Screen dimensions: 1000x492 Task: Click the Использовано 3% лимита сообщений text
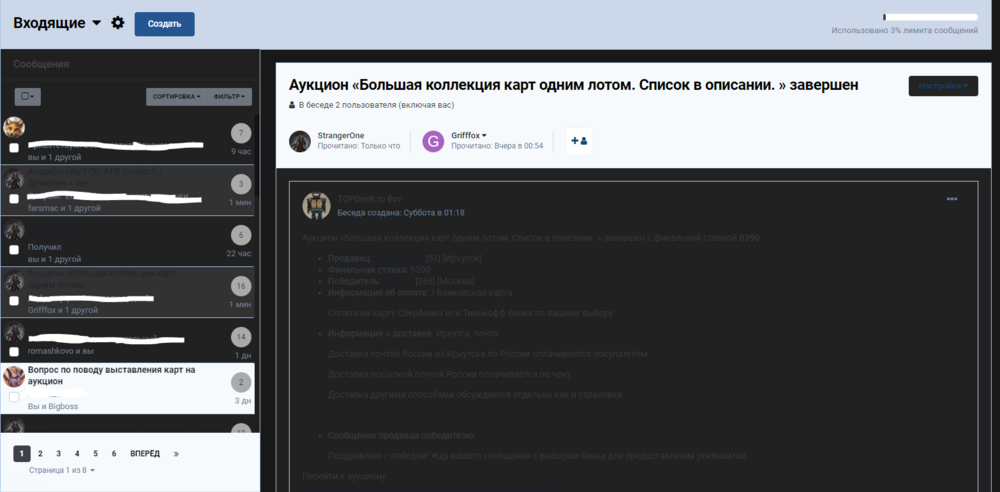coord(905,30)
